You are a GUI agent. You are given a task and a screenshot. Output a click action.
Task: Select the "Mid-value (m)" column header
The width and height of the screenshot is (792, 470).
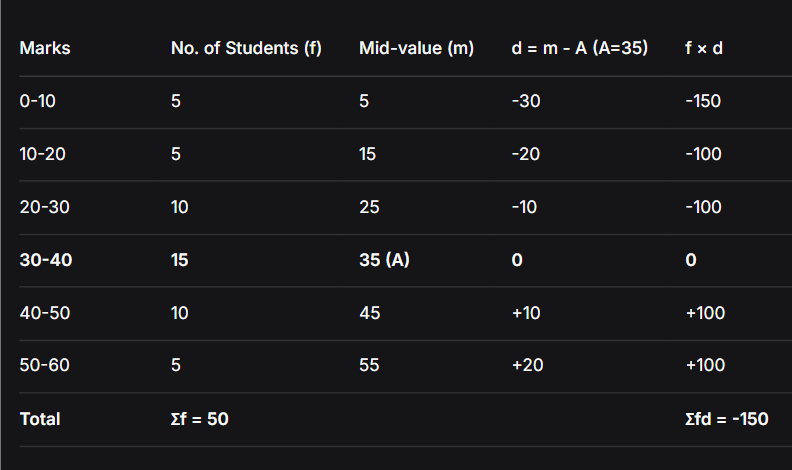tap(416, 49)
